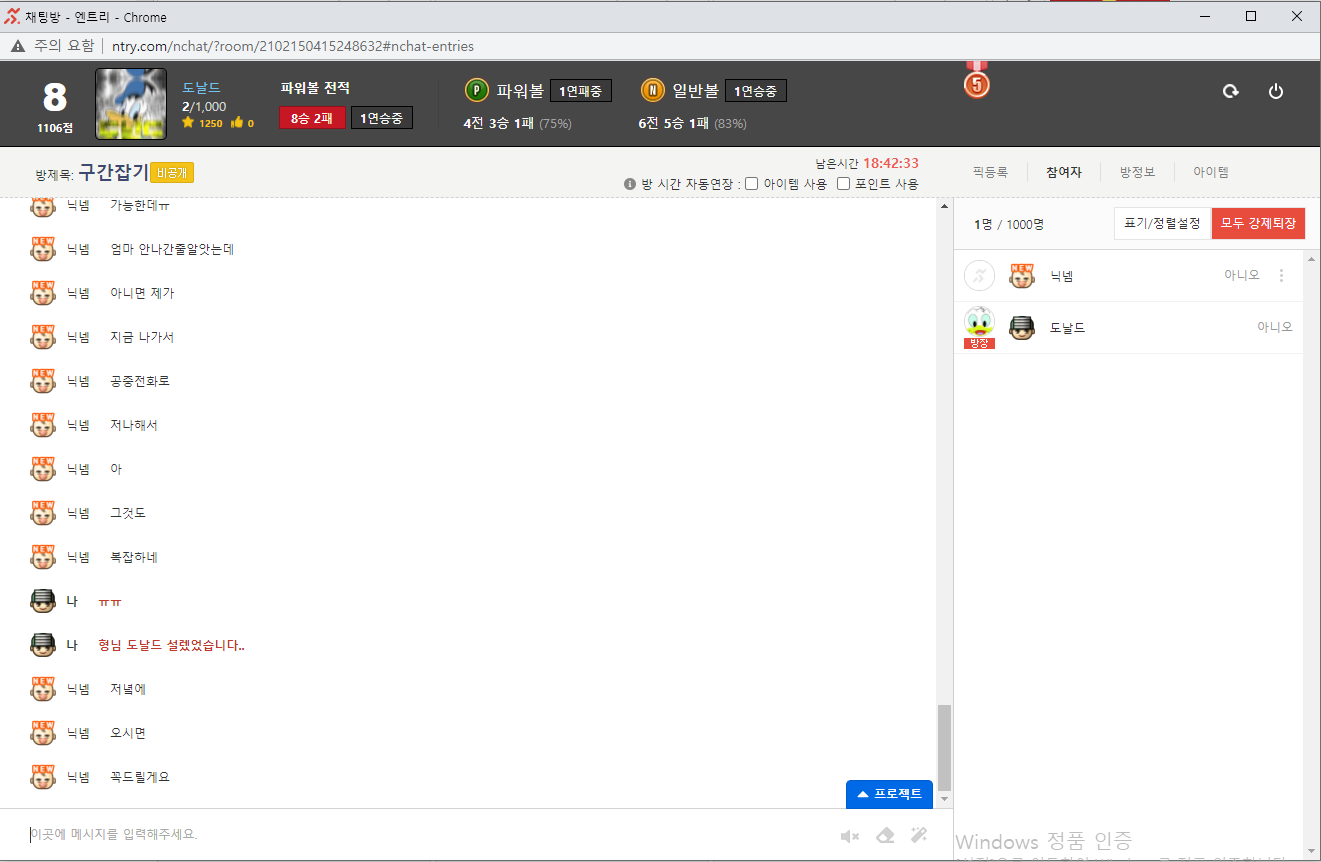Image resolution: width=1321 pixels, height=862 pixels.
Task: Clear chat using the eraser icon
Action: coord(885,836)
